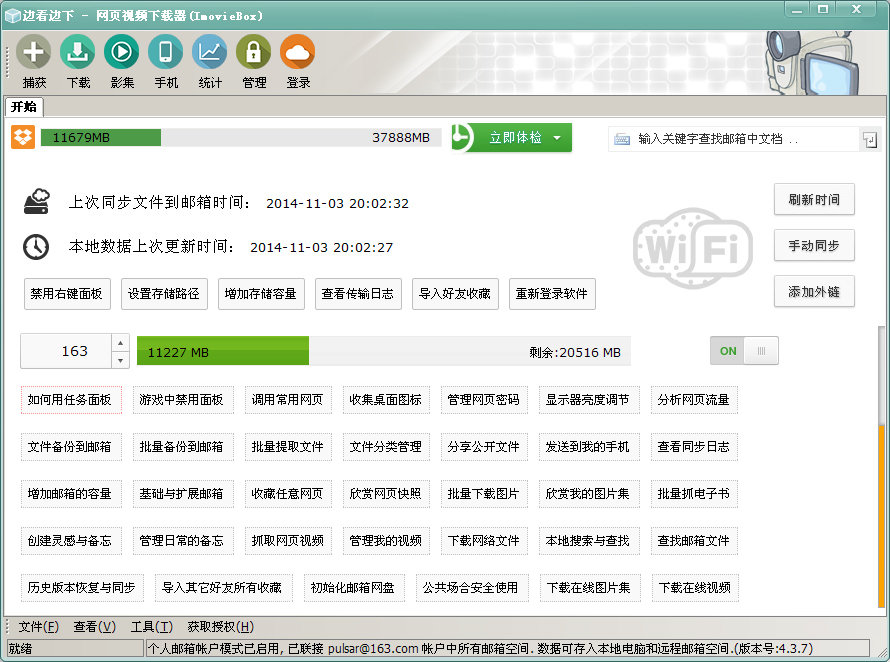Expand the 立即体检 dropdown arrow
This screenshot has height=662, width=890.
pyautogui.click(x=557, y=138)
